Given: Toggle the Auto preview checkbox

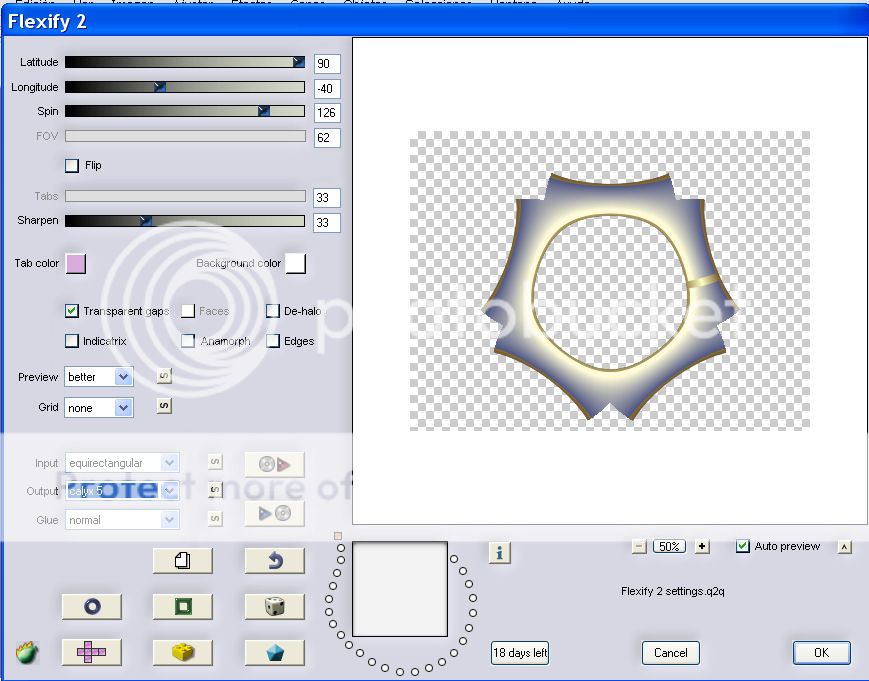Looking at the screenshot, I should tap(742, 546).
